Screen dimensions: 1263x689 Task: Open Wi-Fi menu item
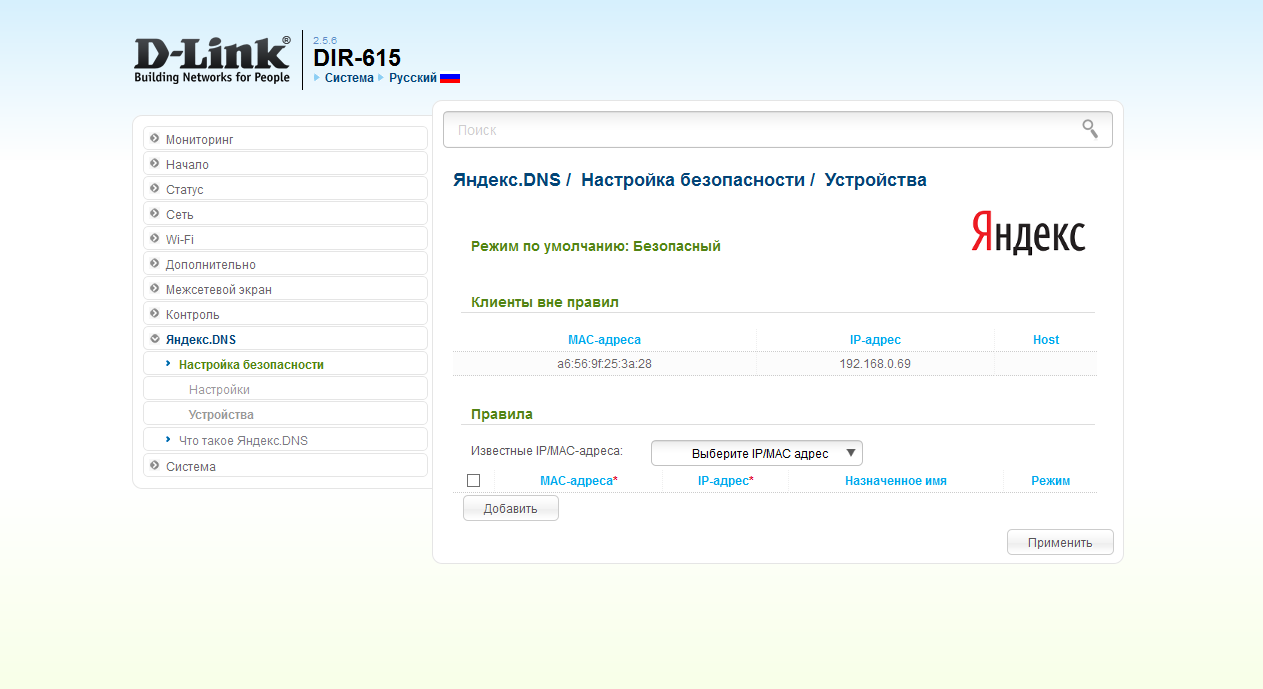[x=286, y=239]
